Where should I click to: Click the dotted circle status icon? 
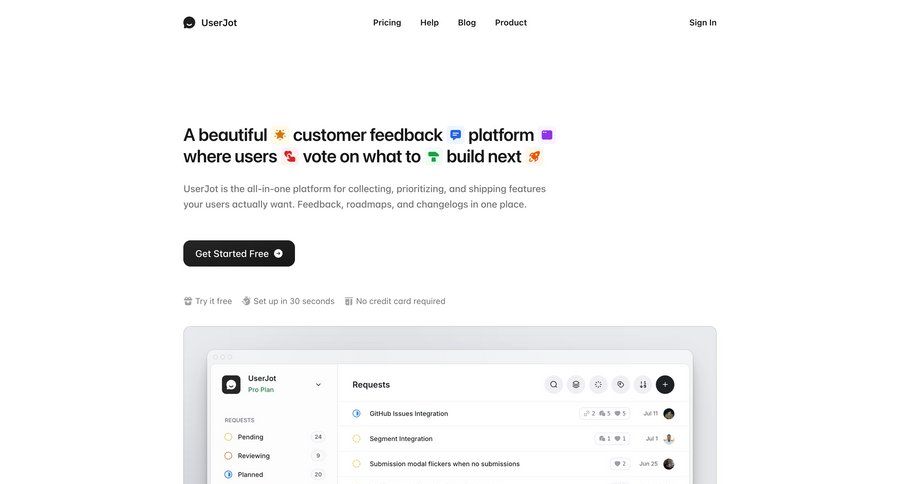click(598, 384)
